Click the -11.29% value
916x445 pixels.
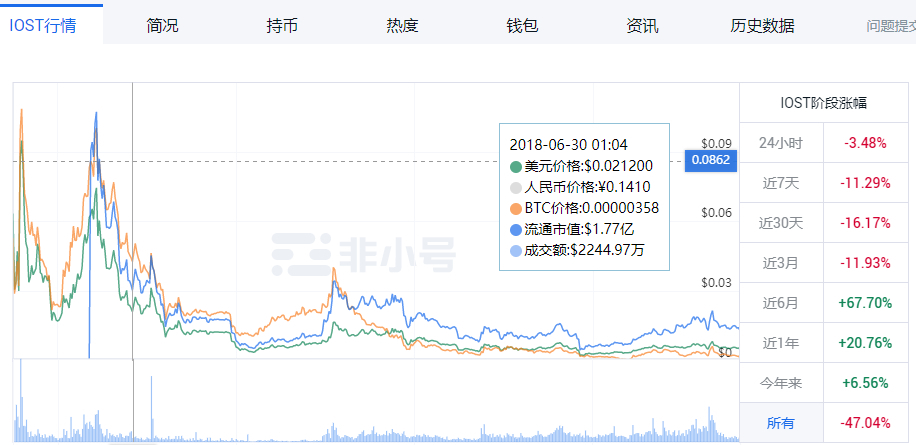(x=866, y=183)
